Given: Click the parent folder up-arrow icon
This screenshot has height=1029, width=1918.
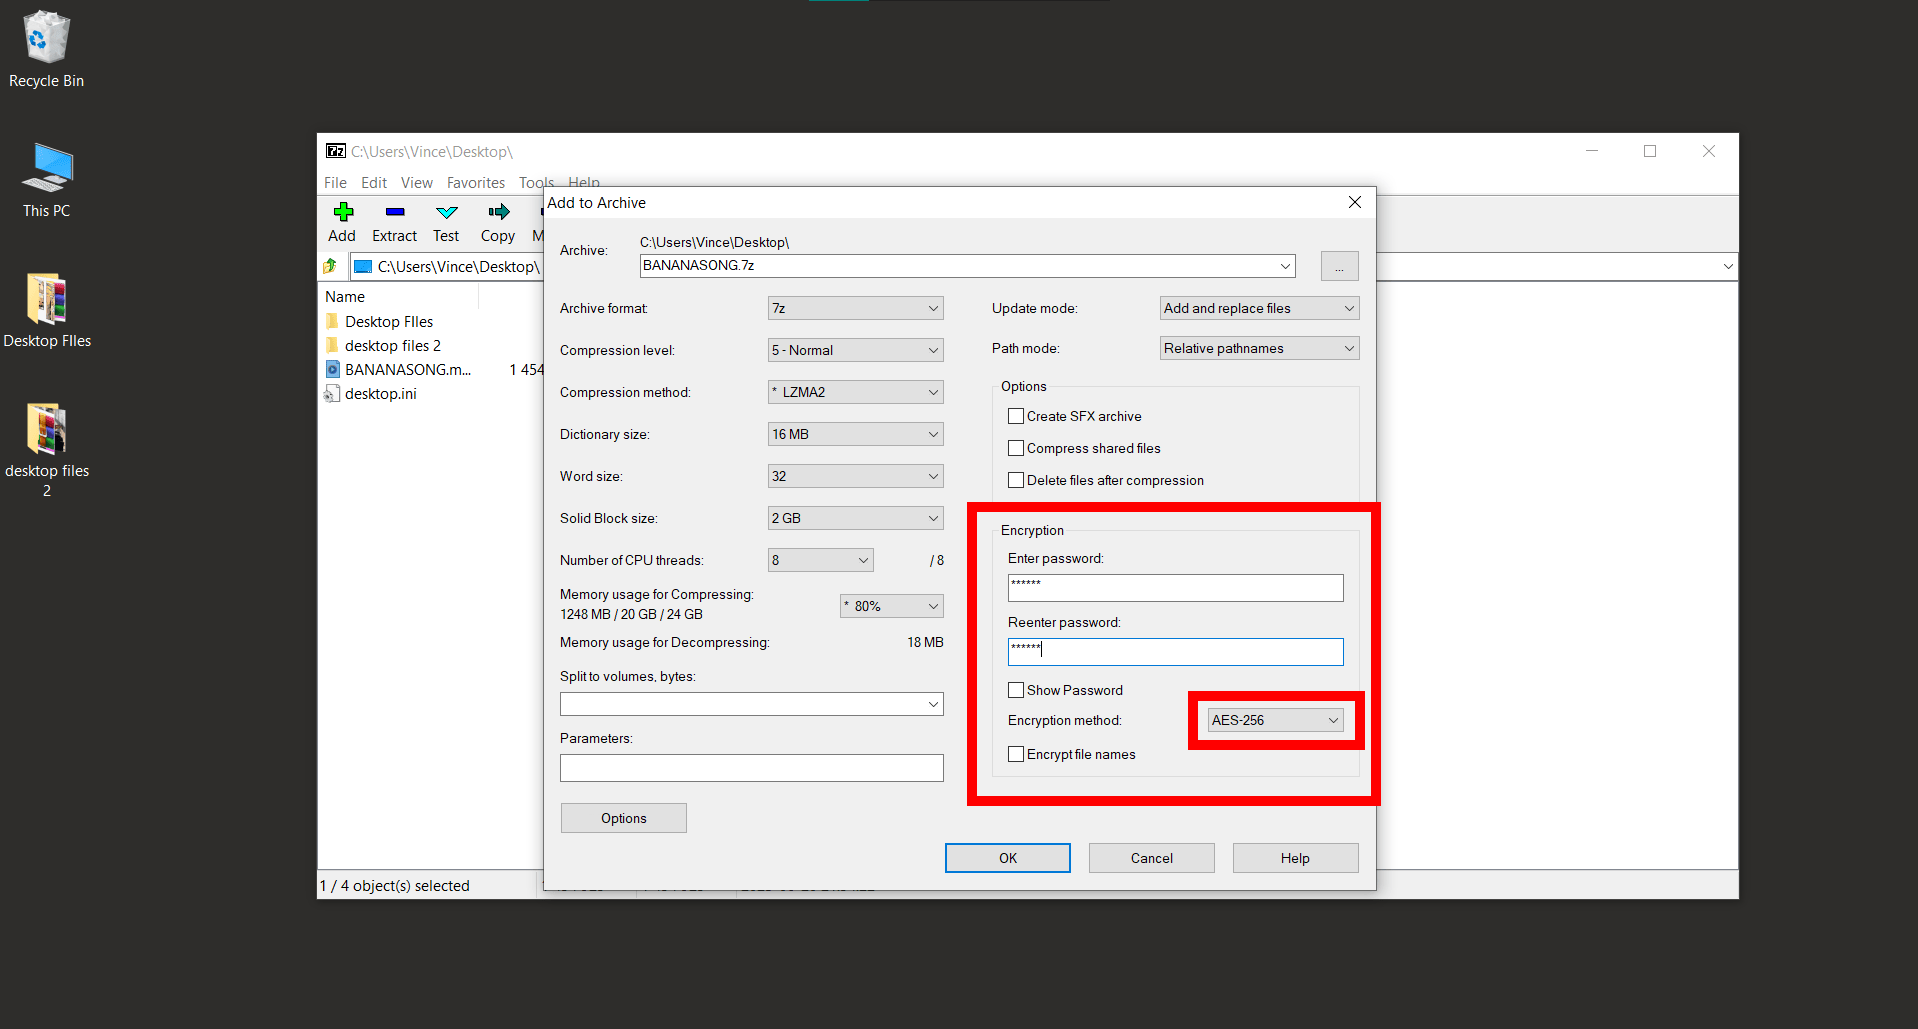Looking at the screenshot, I should (x=330, y=266).
